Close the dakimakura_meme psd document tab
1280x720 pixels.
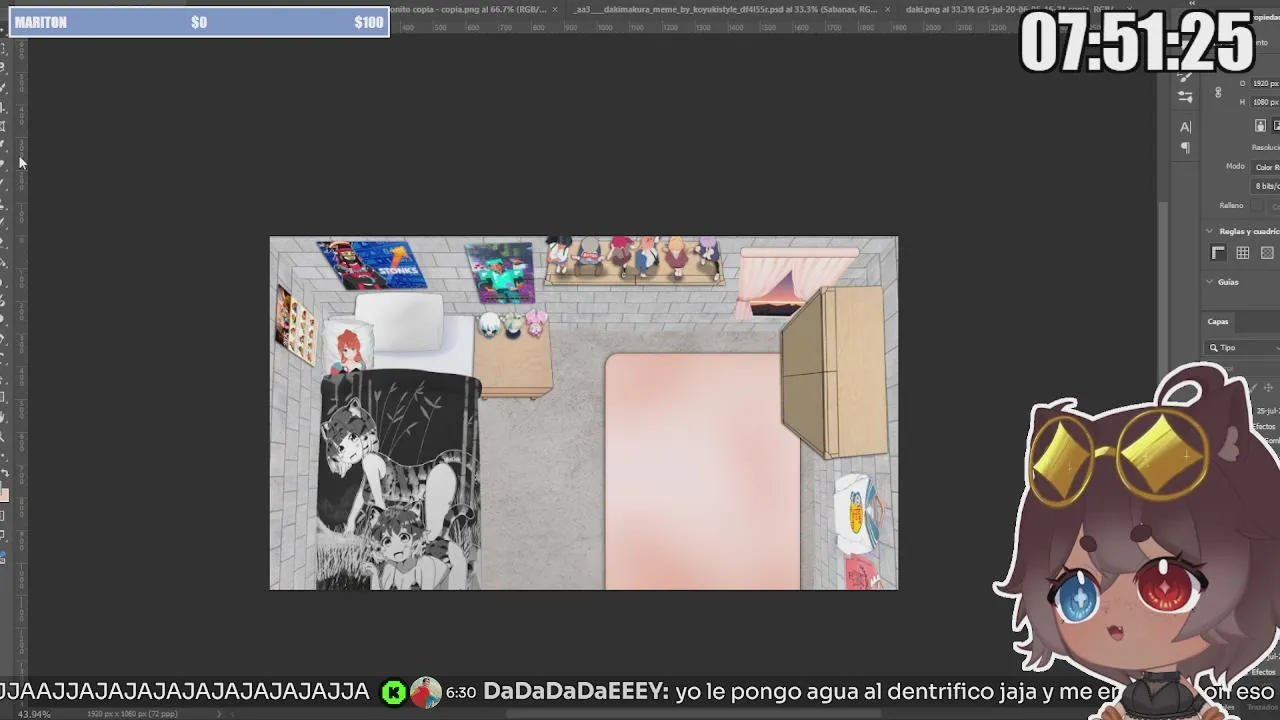point(887,9)
